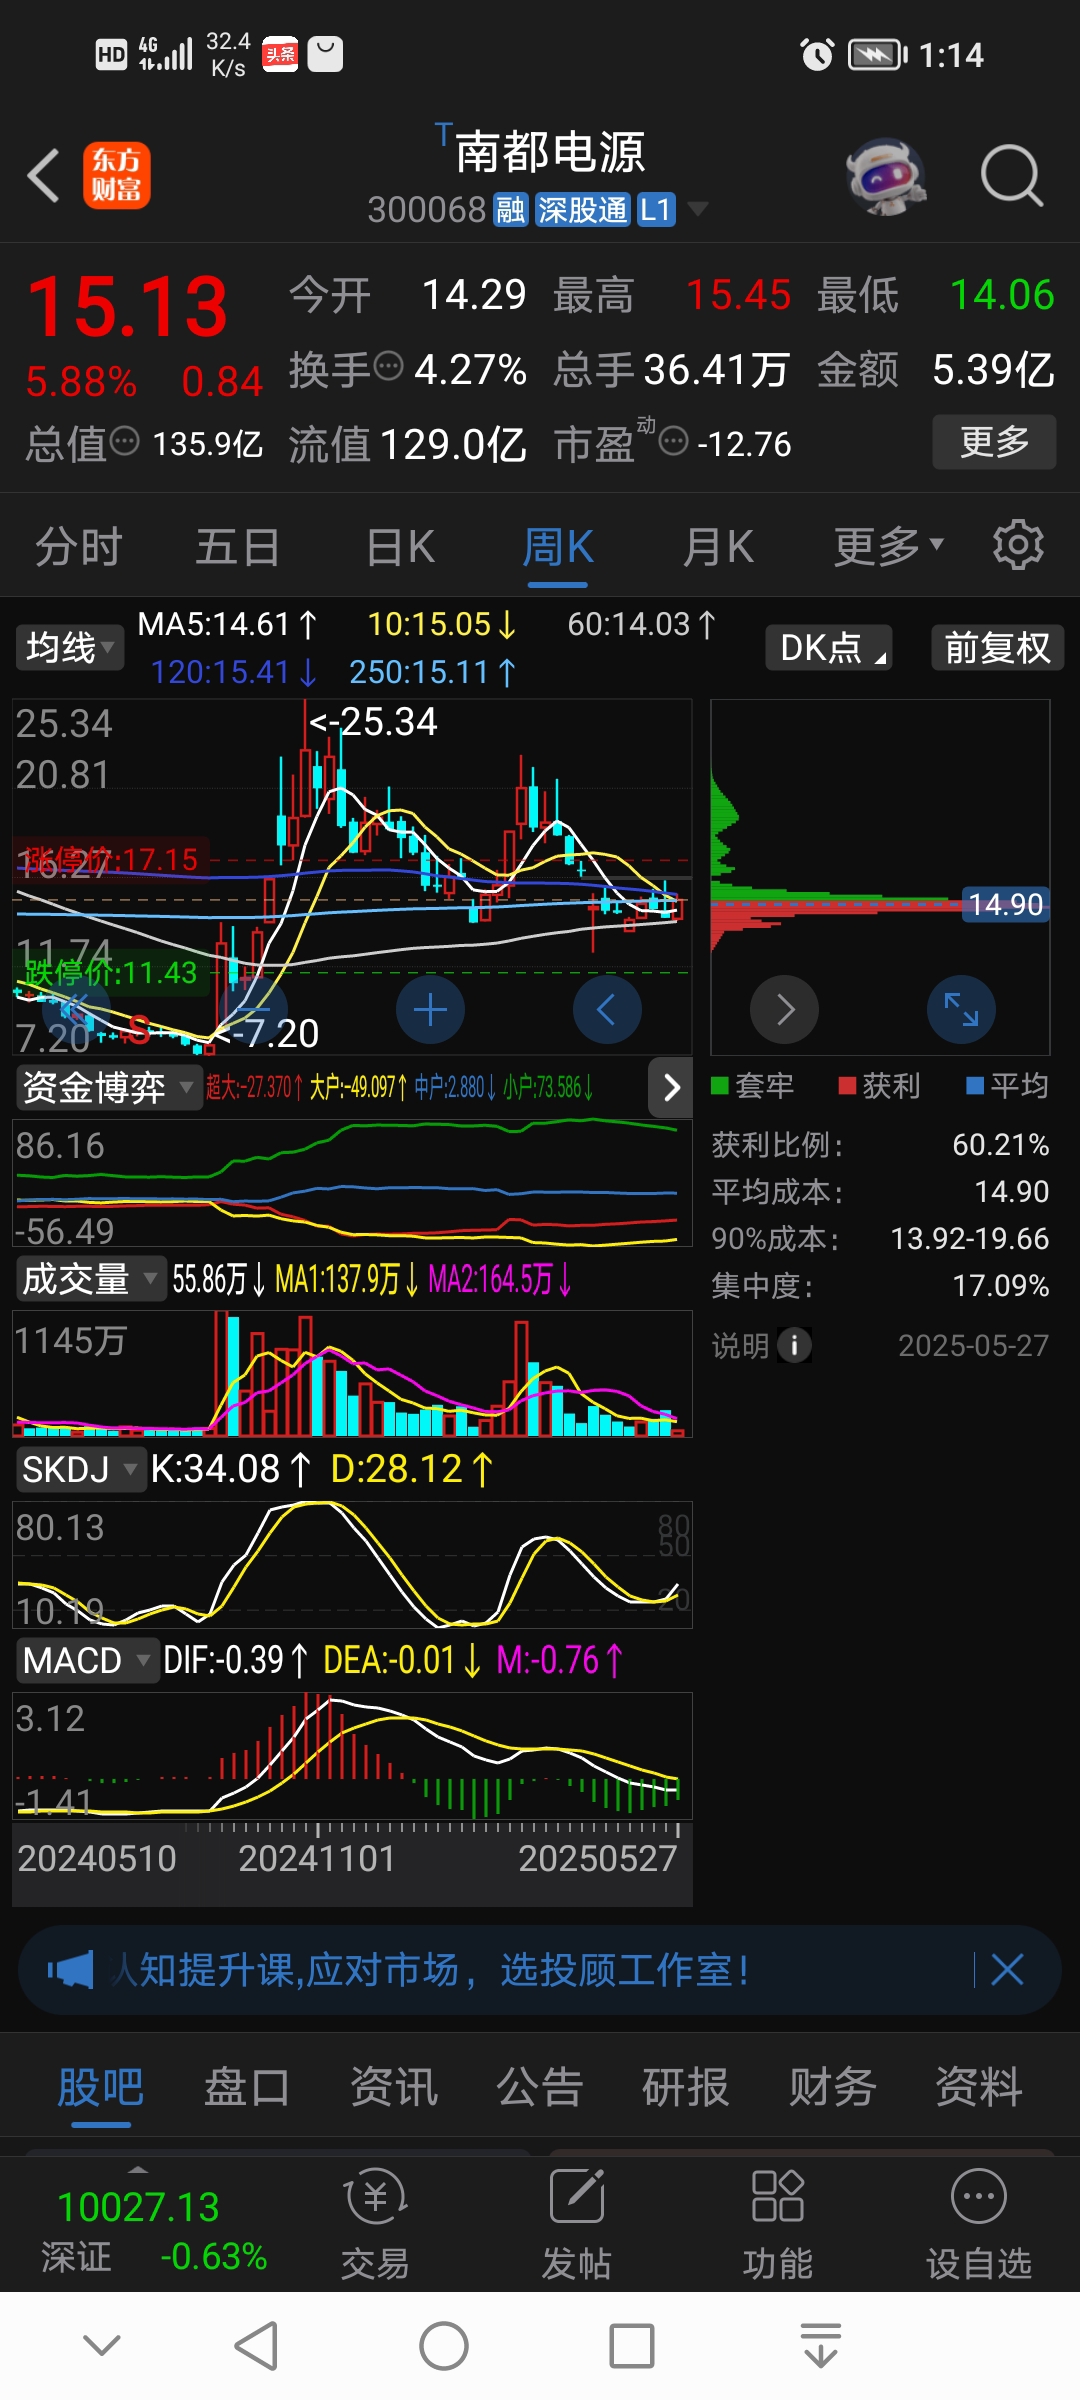Screen dimensions: 1080x2400
Task: Switch to the 月K chart tab
Action: [x=717, y=547]
